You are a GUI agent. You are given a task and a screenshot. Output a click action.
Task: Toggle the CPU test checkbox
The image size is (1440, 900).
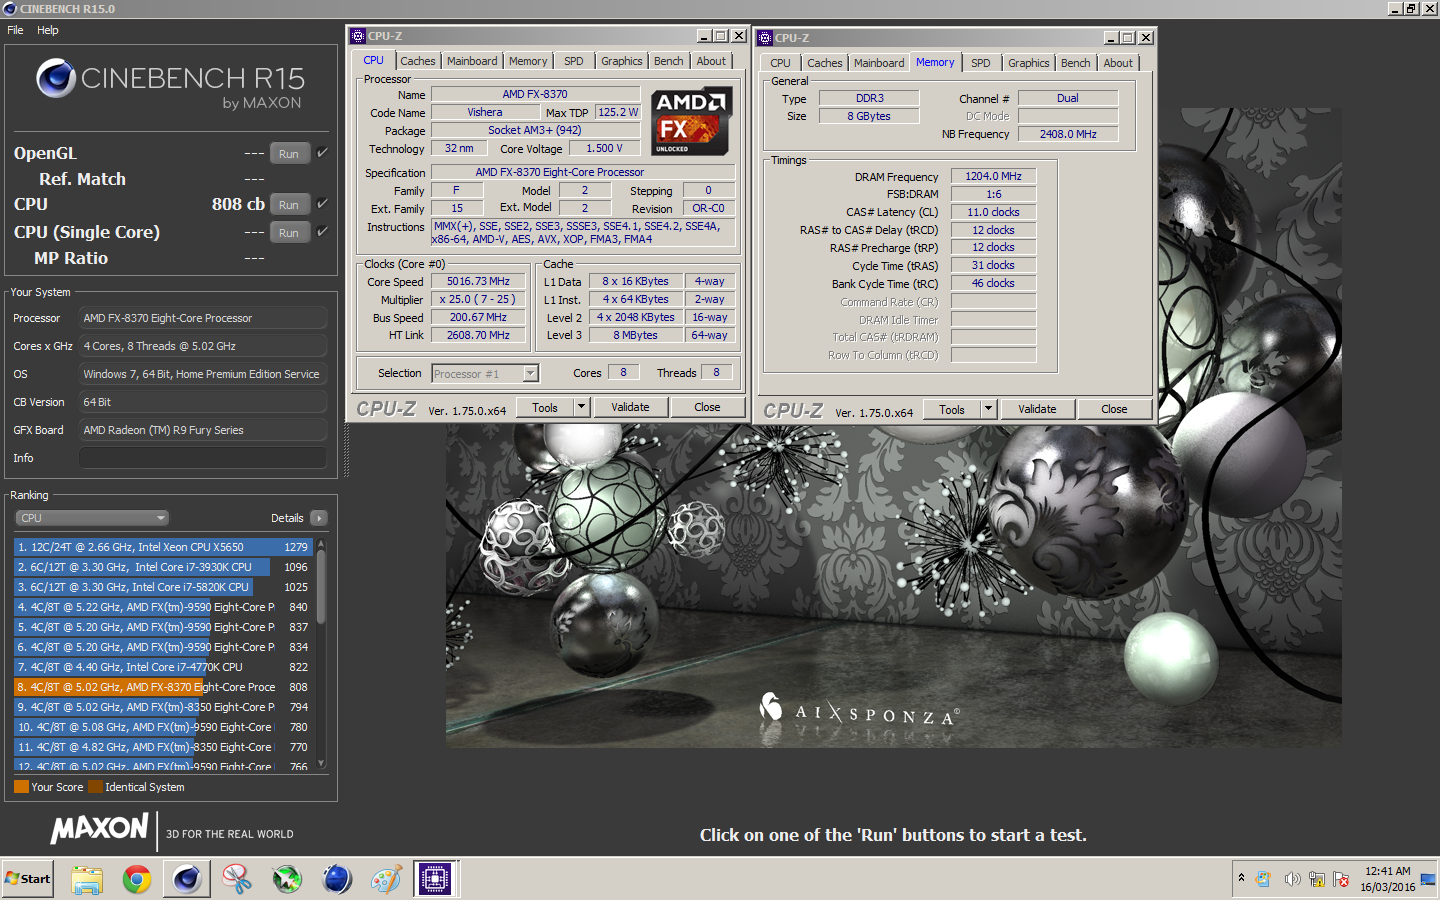pyautogui.click(x=322, y=203)
